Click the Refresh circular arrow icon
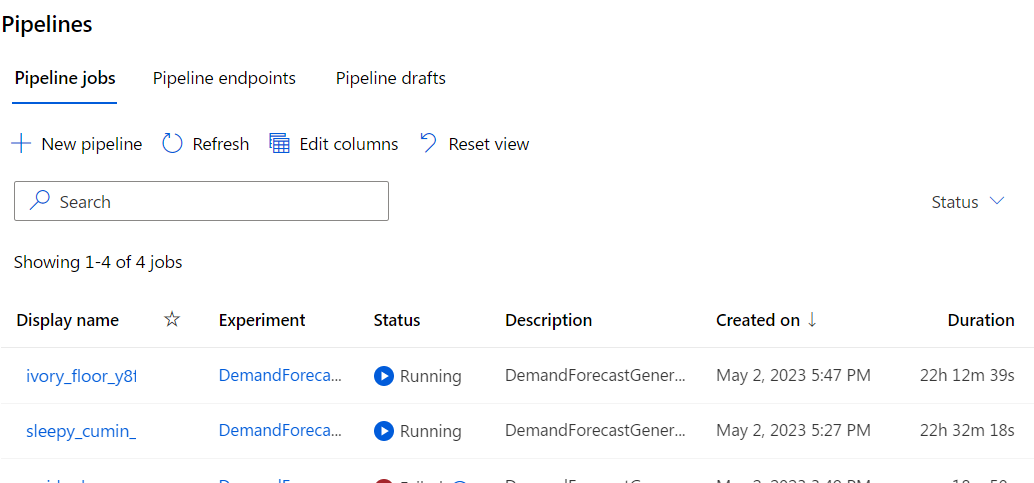This screenshot has height=483, width=1034. tap(172, 144)
